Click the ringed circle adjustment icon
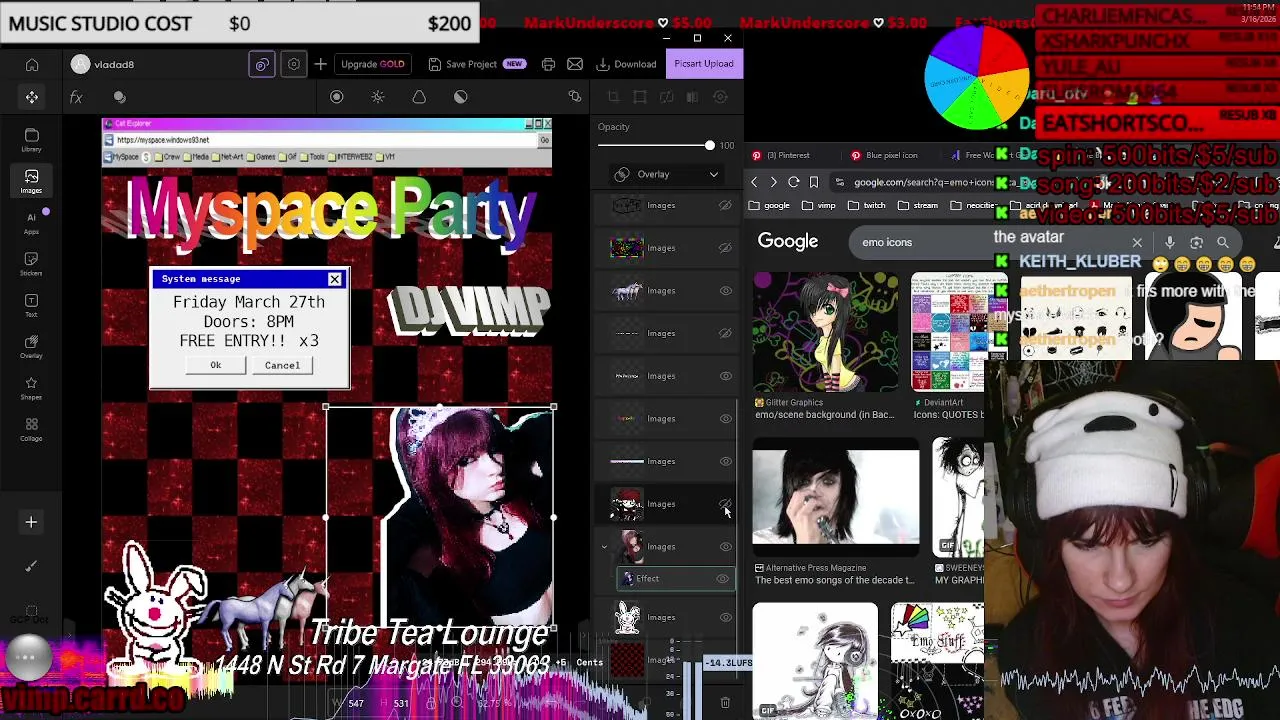 337,97
